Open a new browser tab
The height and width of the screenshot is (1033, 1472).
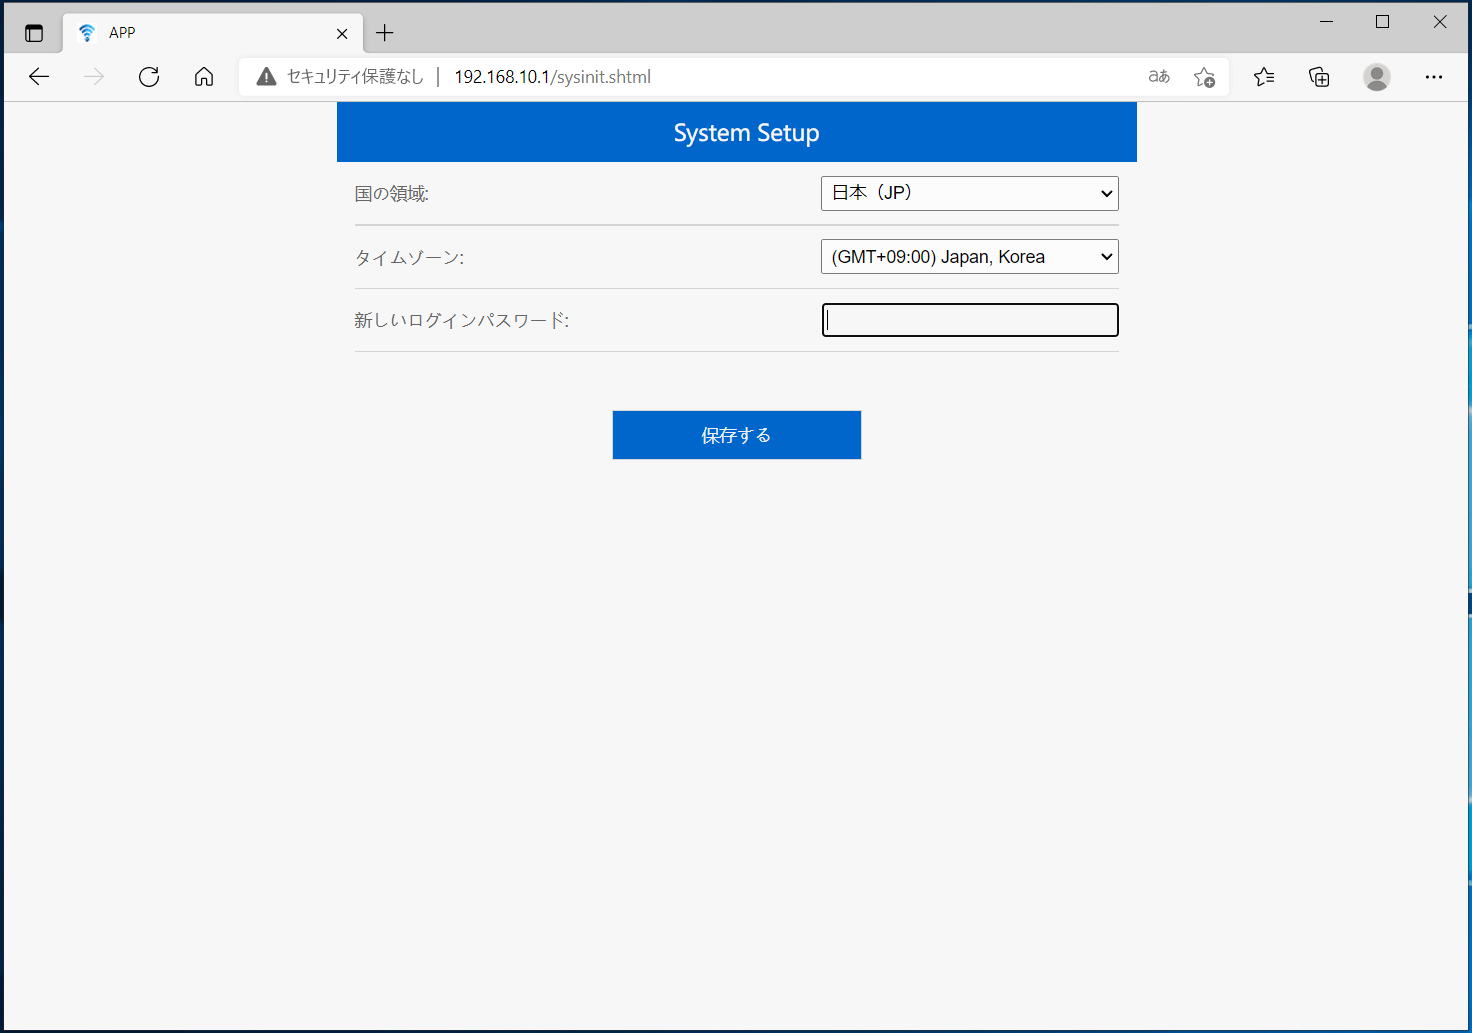point(385,33)
